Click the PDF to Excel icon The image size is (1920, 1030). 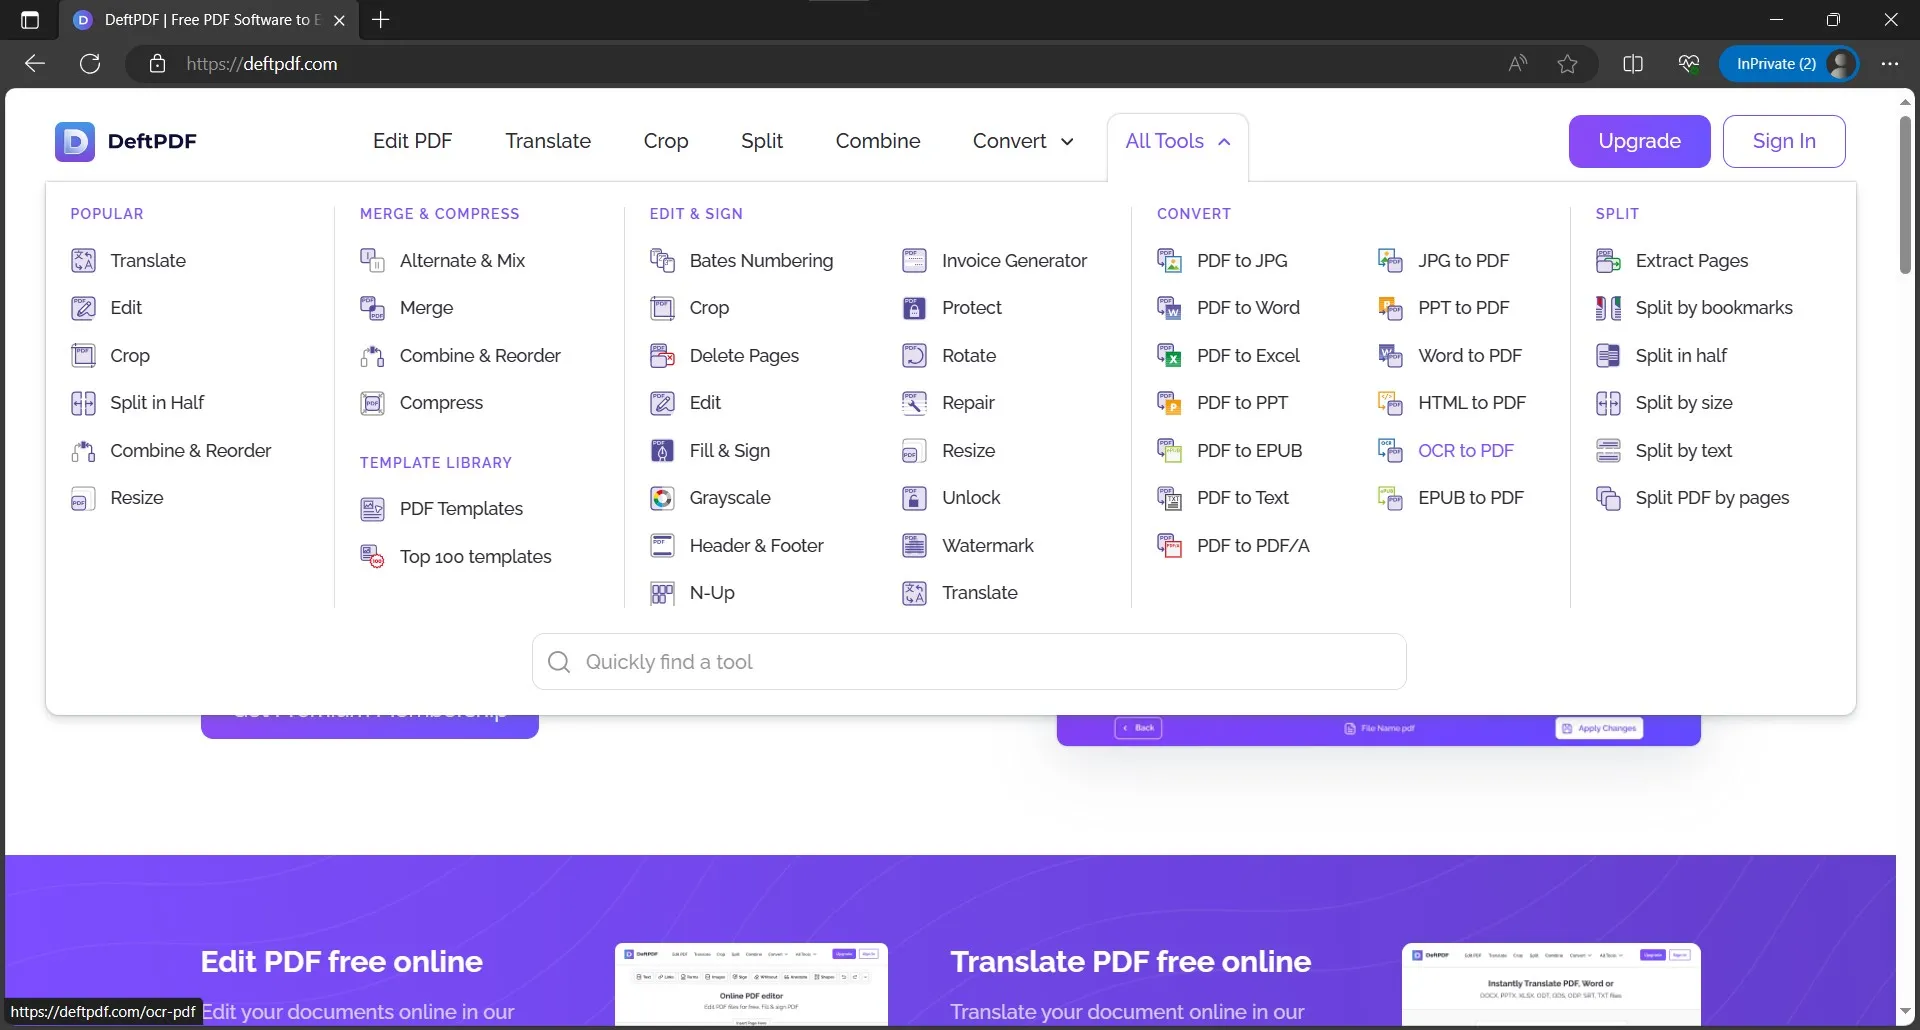tap(1169, 356)
